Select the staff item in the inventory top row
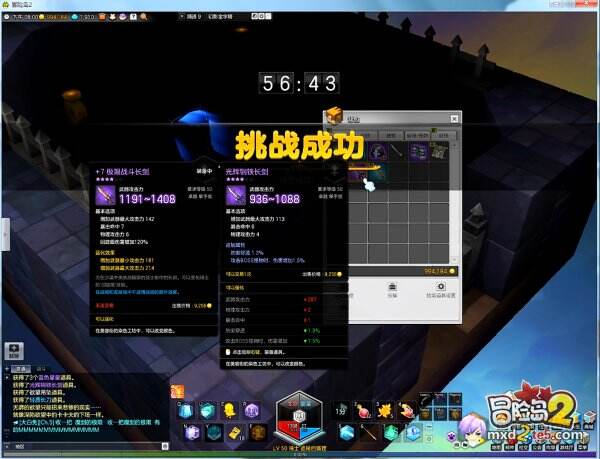600x459 pixels. [398, 152]
